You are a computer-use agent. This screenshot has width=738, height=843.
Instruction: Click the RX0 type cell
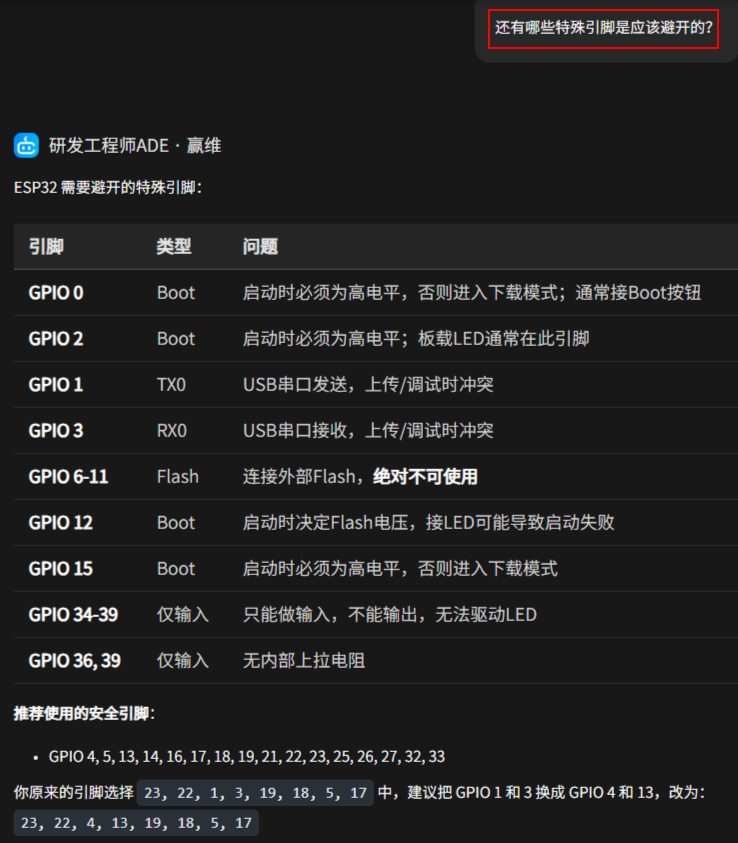point(171,431)
